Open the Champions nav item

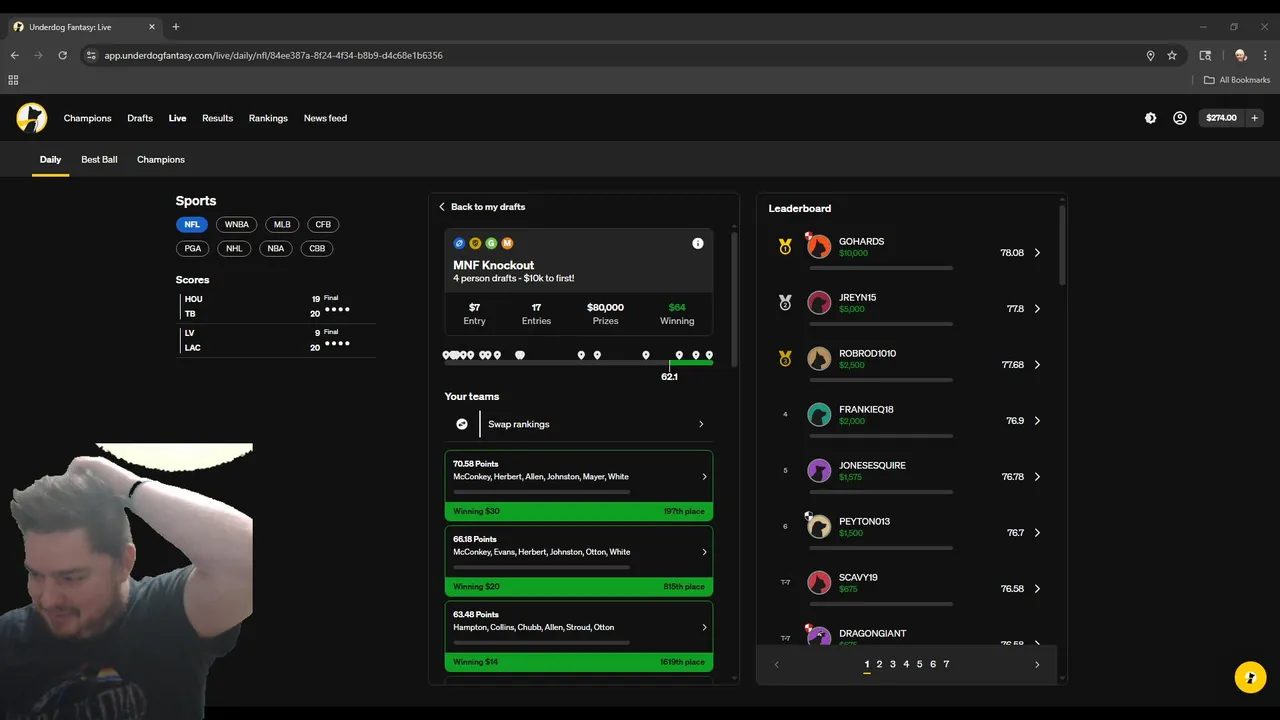(x=88, y=118)
